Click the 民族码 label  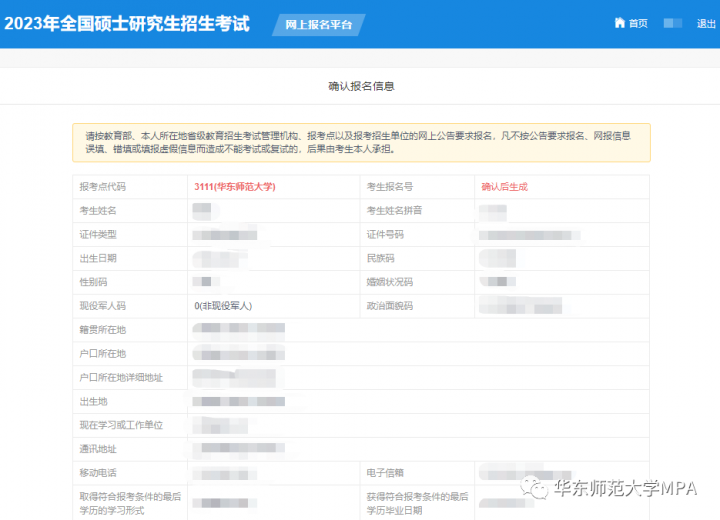coord(380,258)
